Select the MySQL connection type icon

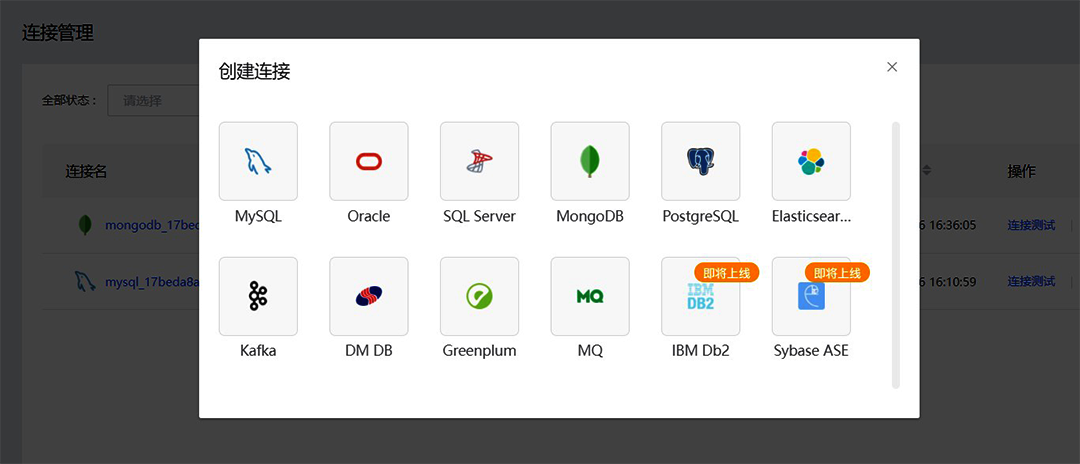tap(258, 161)
